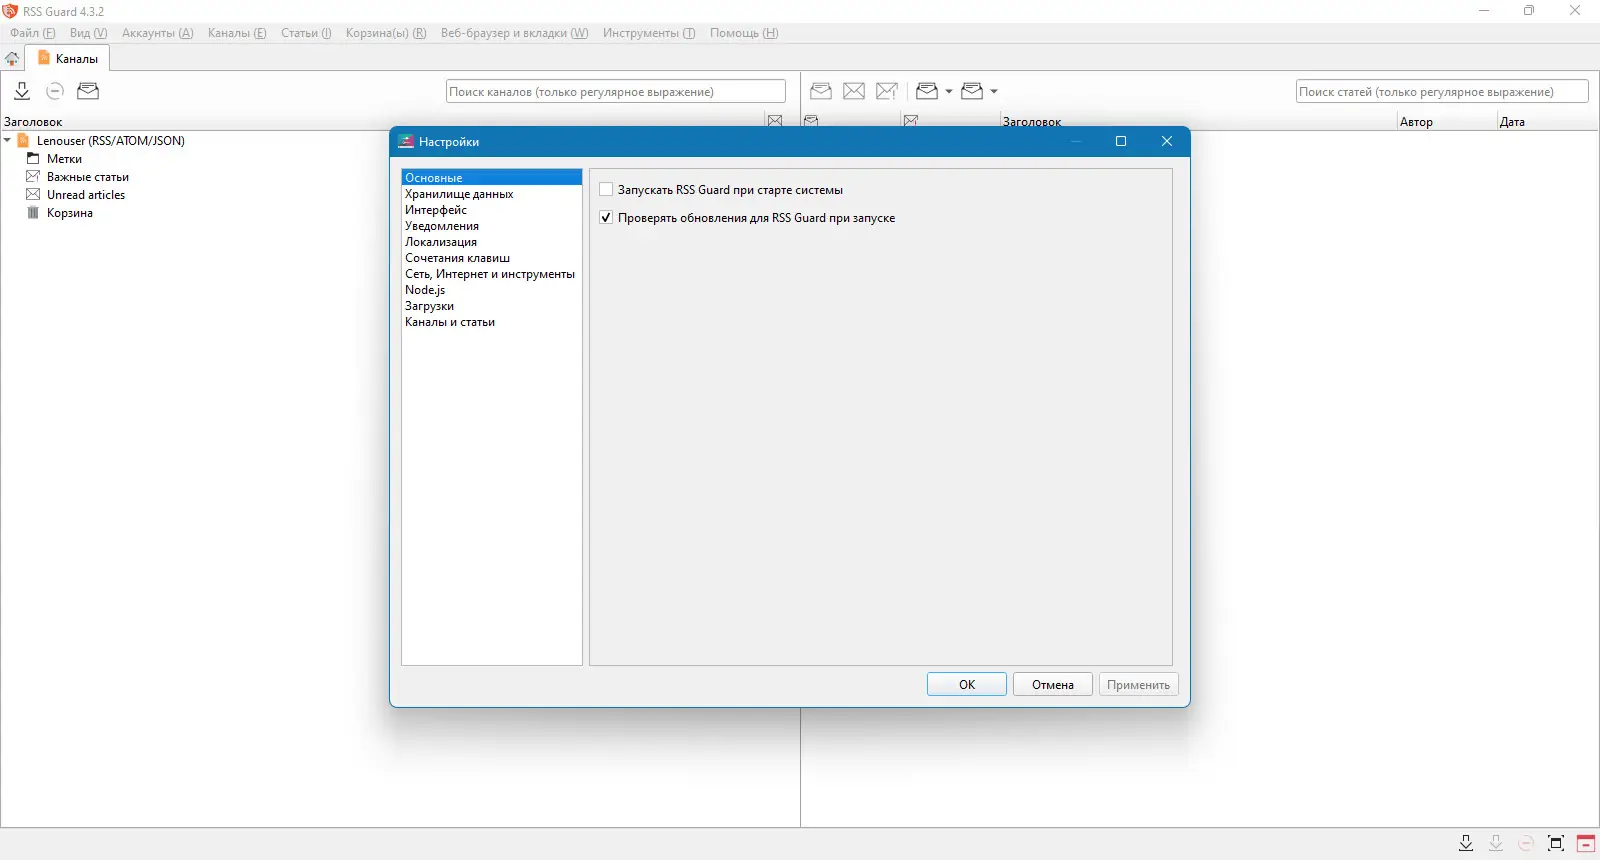Click the home icon left of Каналы tab
1600x860 pixels.
point(12,59)
